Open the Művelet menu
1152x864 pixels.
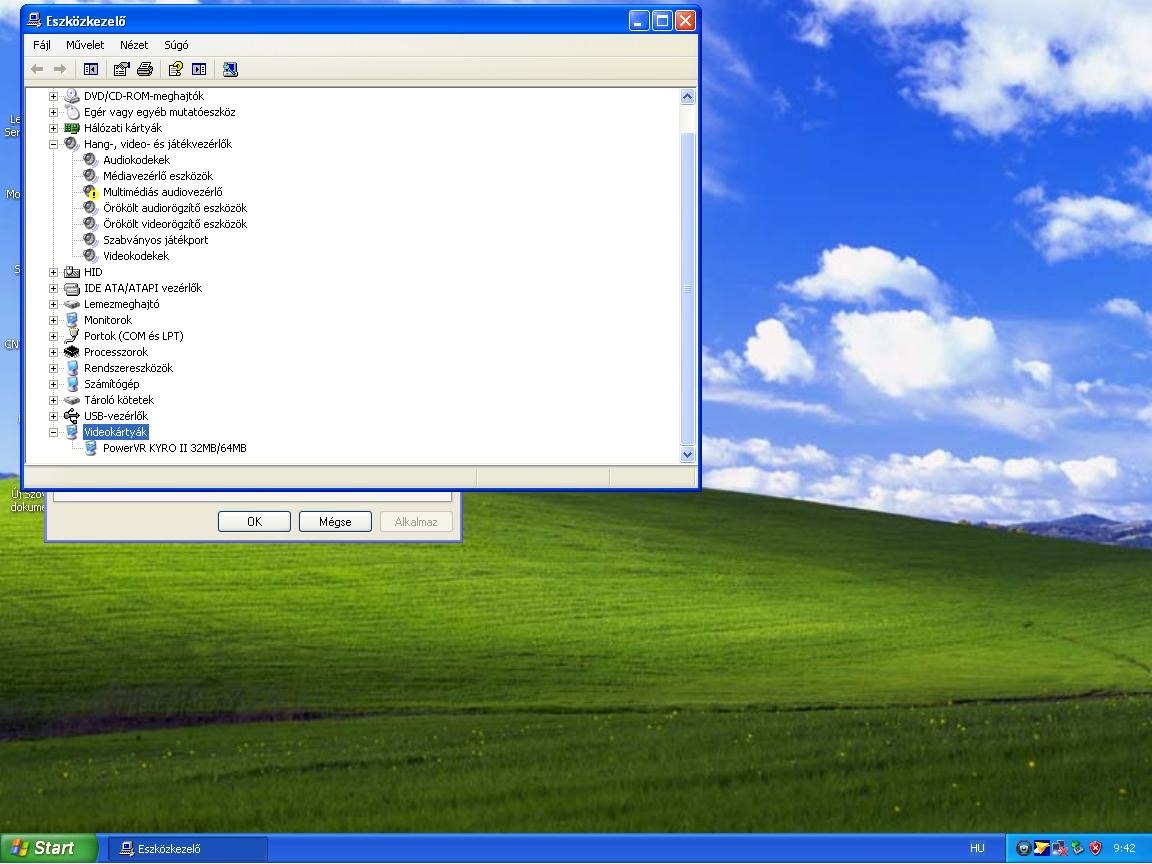click(85, 45)
